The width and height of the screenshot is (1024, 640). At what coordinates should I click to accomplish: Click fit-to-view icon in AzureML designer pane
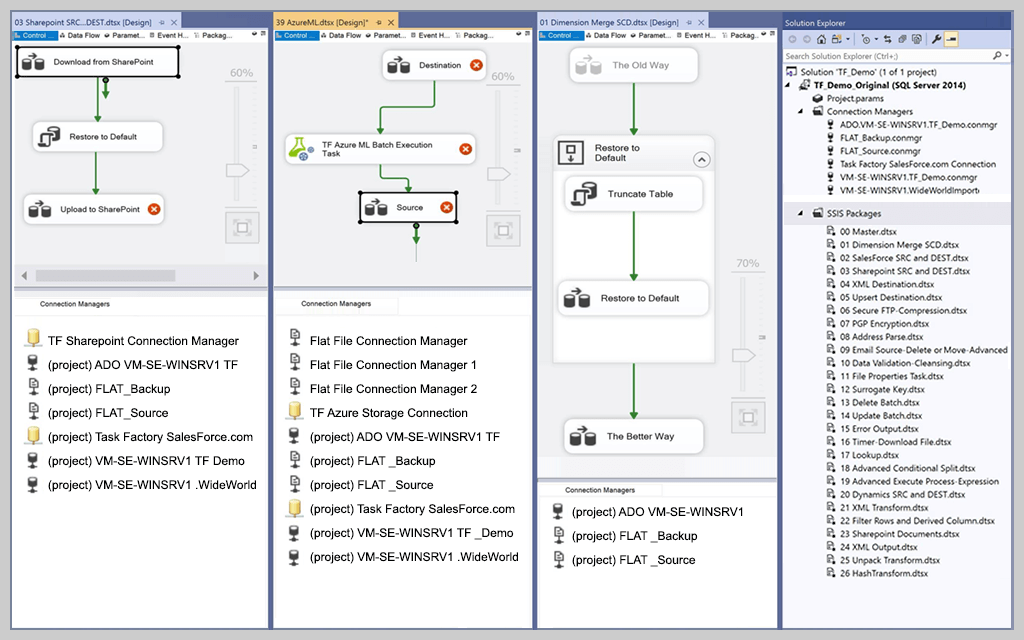504,231
